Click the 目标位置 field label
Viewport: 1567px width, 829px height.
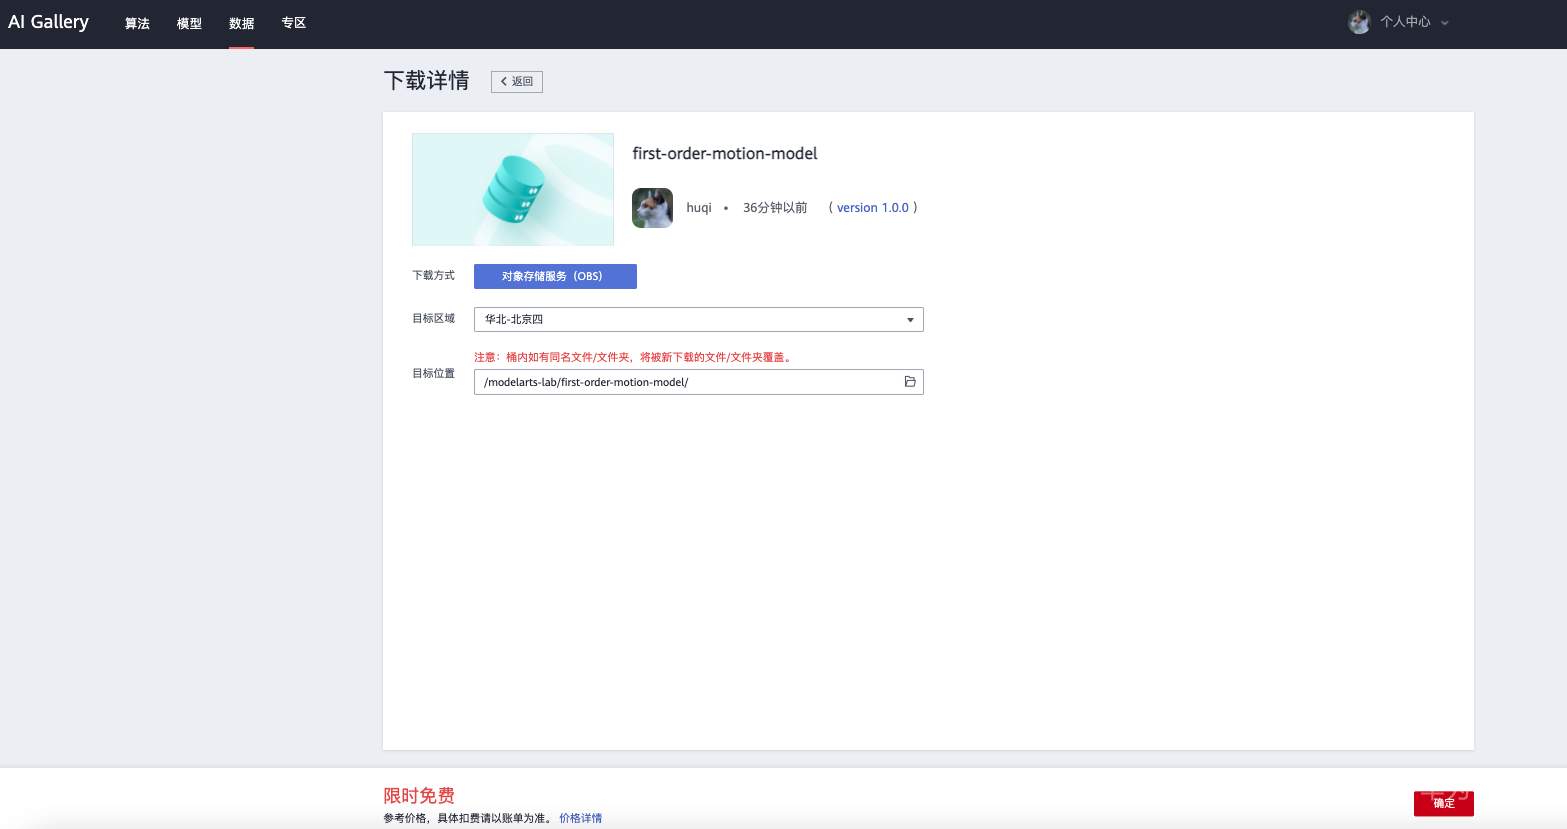tap(434, 373)
